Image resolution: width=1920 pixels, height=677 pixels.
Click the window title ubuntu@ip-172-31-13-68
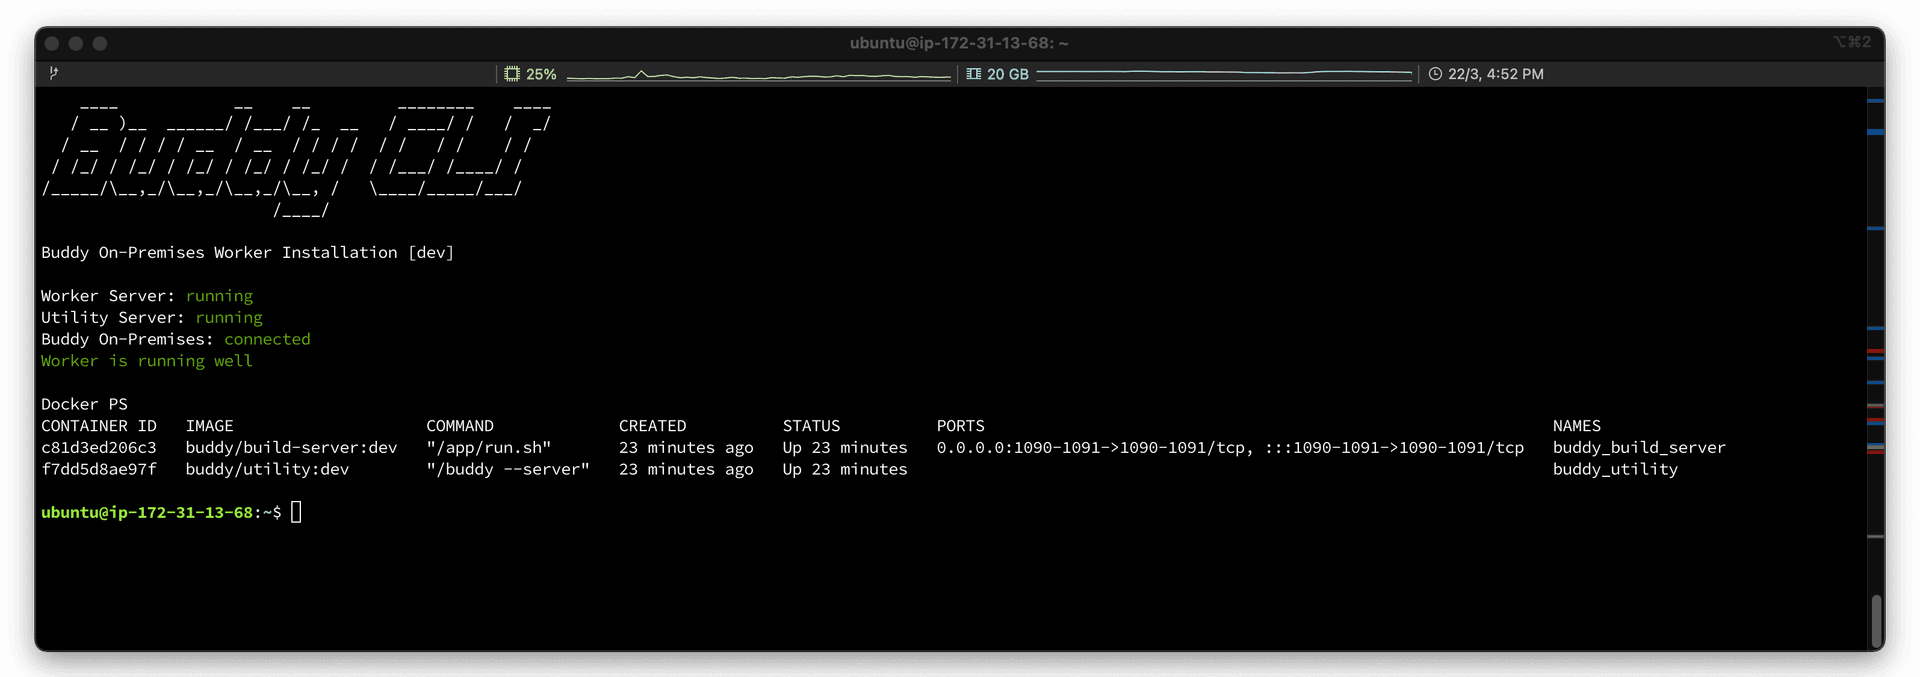(958, 43)
